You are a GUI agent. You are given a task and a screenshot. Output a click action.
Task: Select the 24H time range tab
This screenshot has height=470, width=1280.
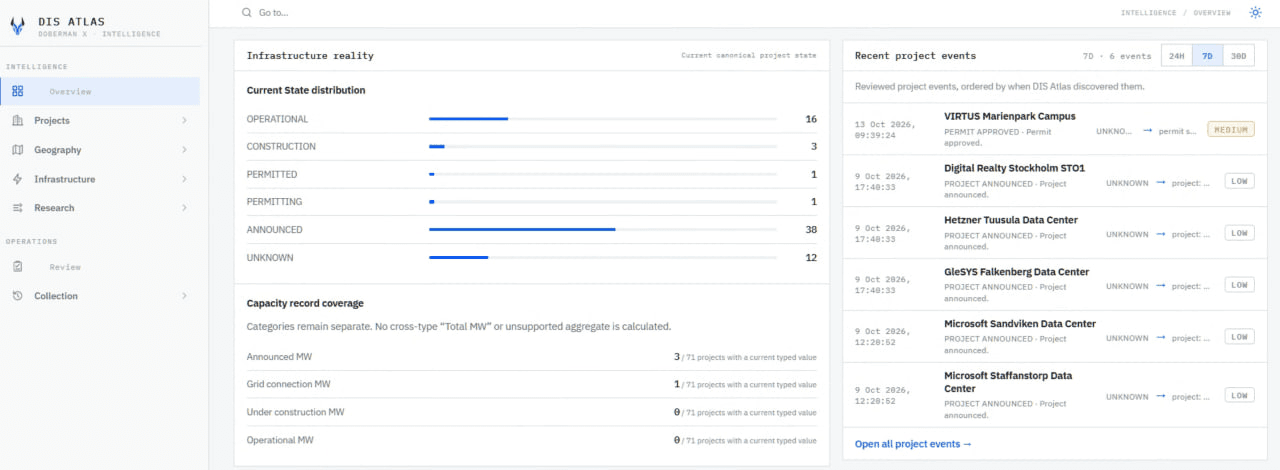[x=1177, y=56]
